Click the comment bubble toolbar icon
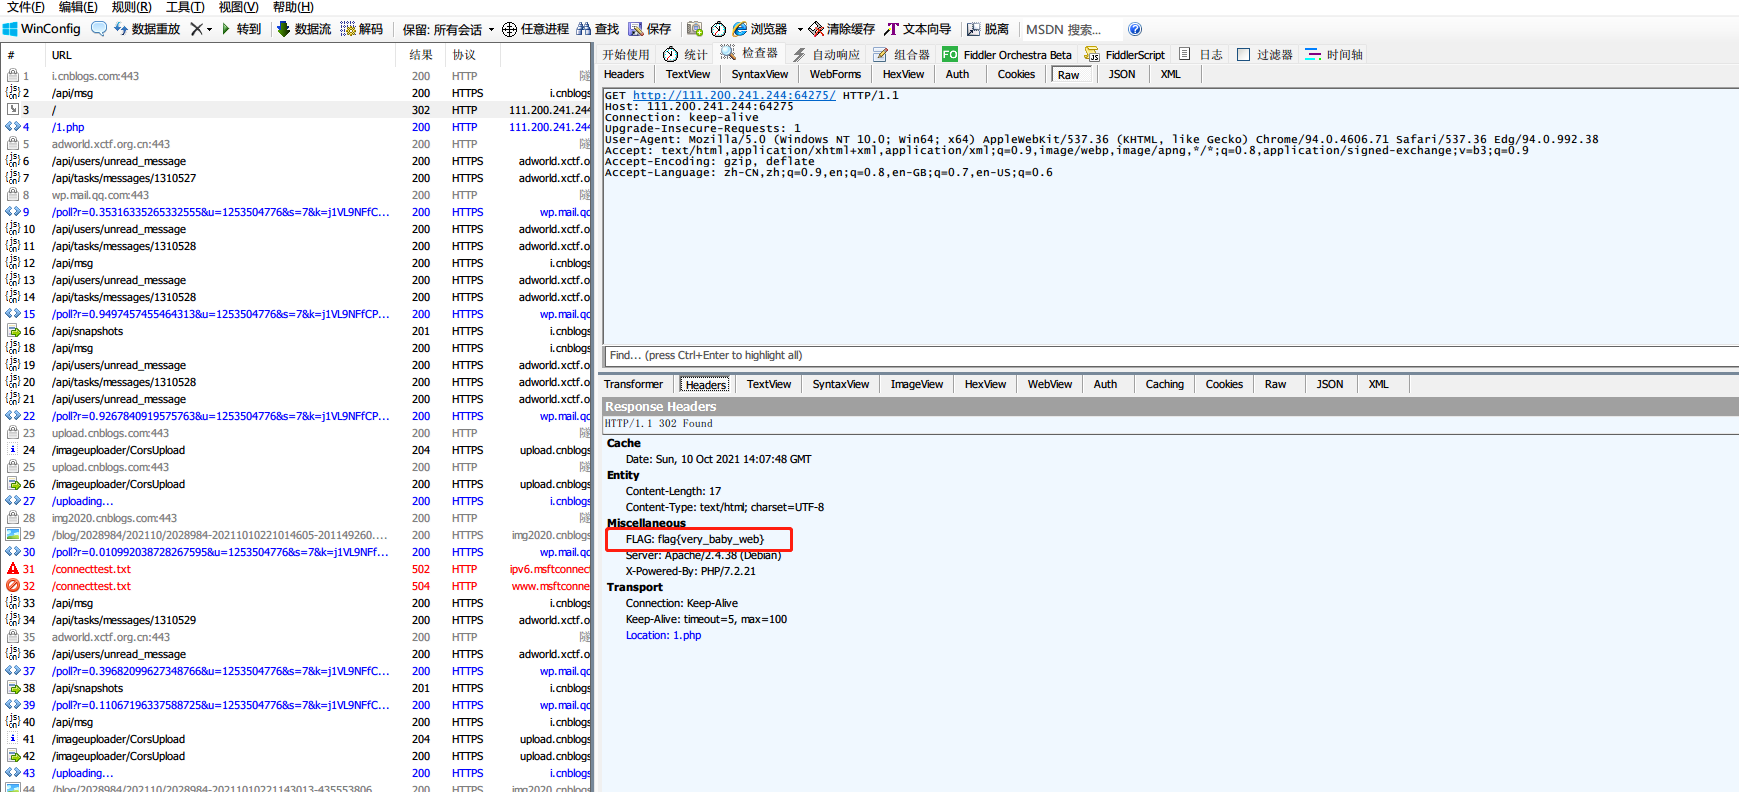Viewport: 1739px width, 792px height. 99,29
